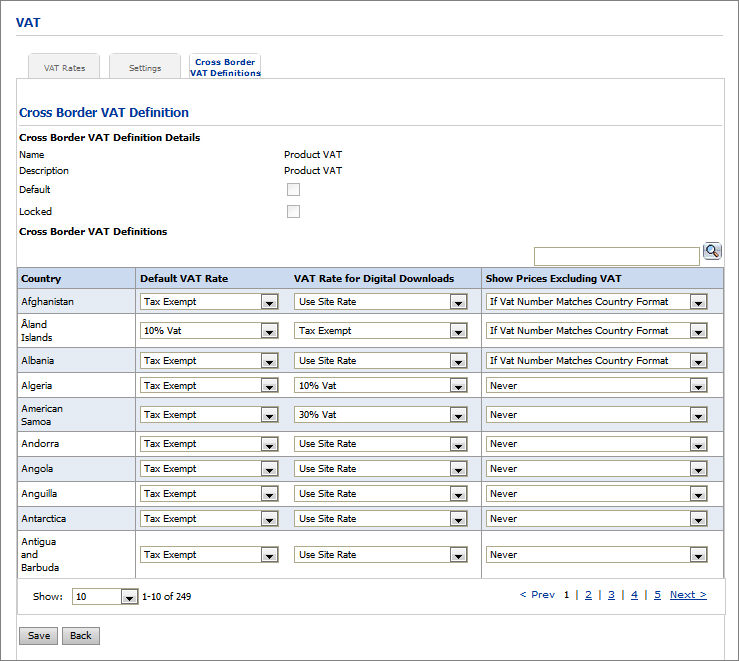Toggle the Locked checkbox

pyautogui.click(x=293, y=212)
